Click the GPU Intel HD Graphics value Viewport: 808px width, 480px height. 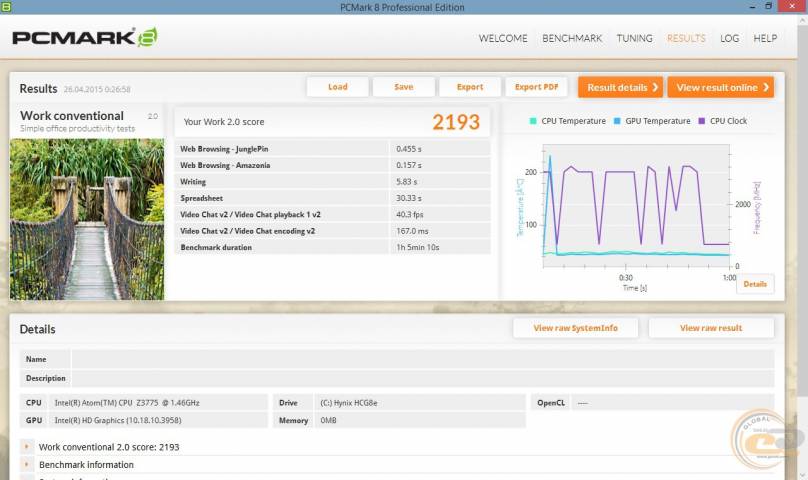[158, 420]
